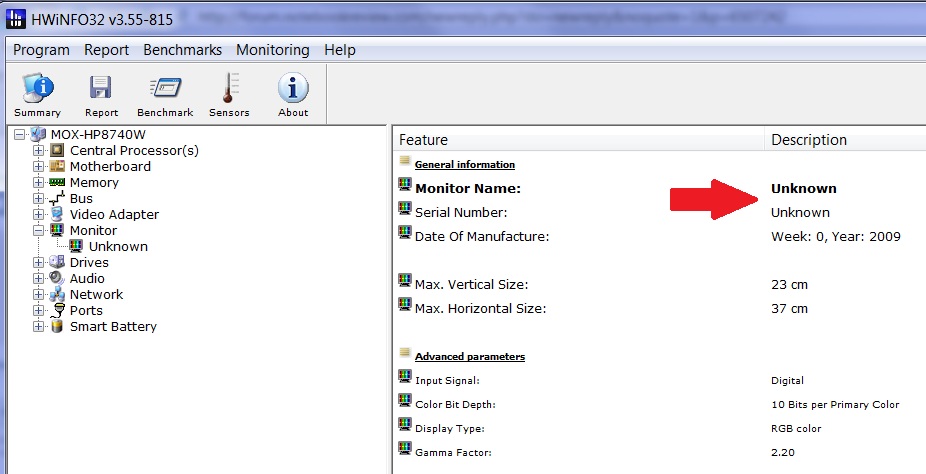Click the Video Adapter icon
Screen dimensions: 926x474
click(x=57, y=214)
